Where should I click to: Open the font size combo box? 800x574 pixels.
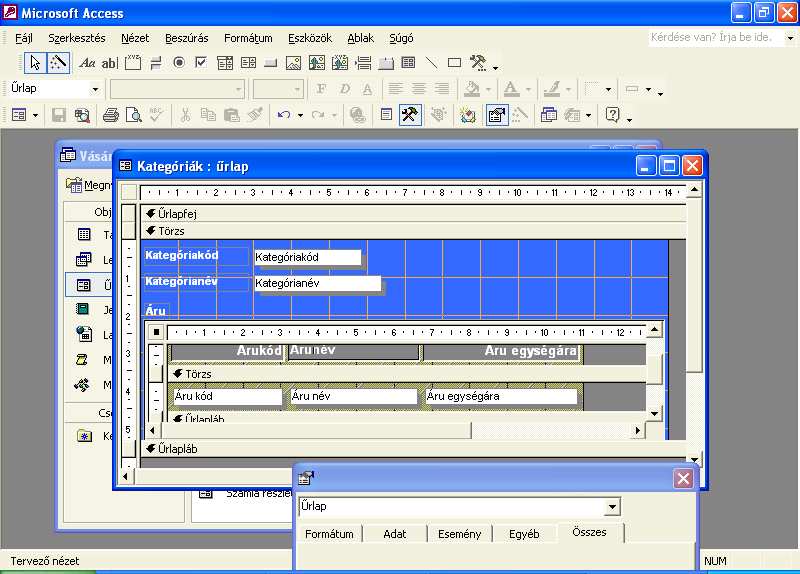[278, 89]
